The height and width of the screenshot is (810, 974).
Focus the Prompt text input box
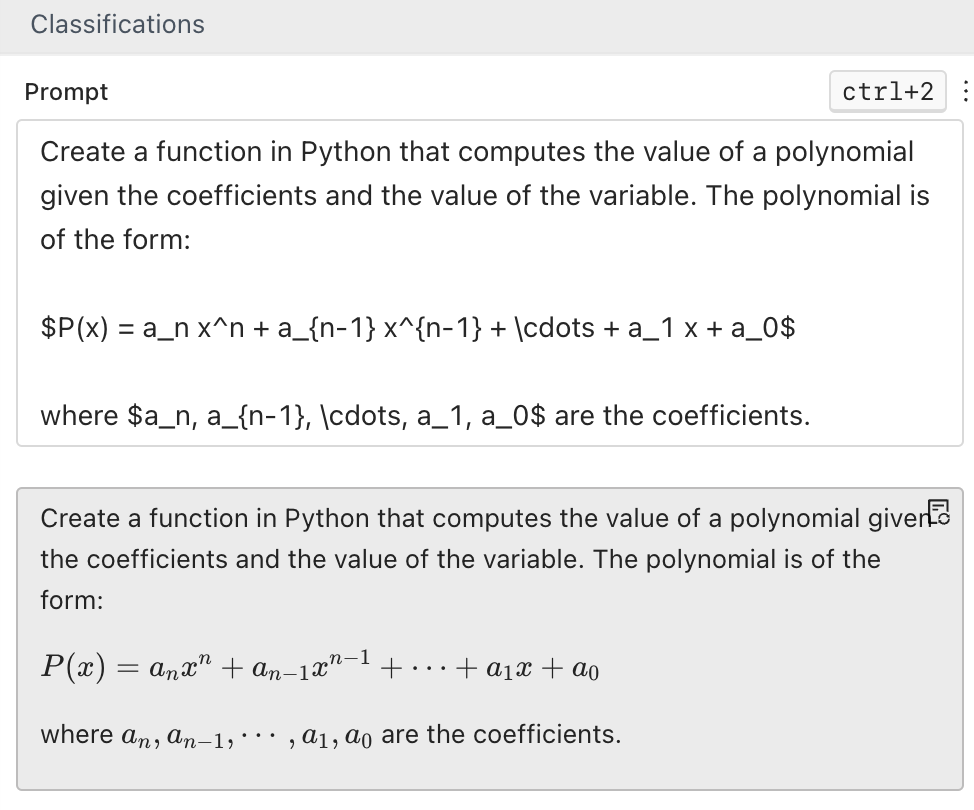pyautogui.click(x=489, y=282)
